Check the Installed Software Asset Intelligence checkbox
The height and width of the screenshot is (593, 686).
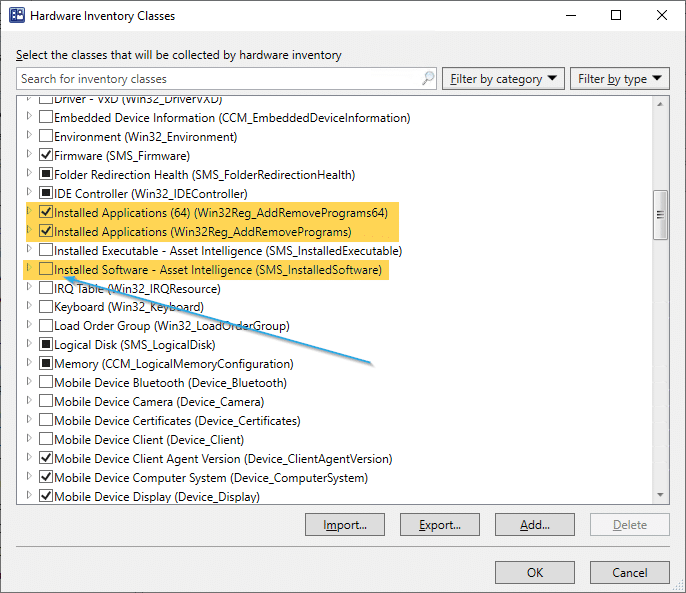coord(45,270)
